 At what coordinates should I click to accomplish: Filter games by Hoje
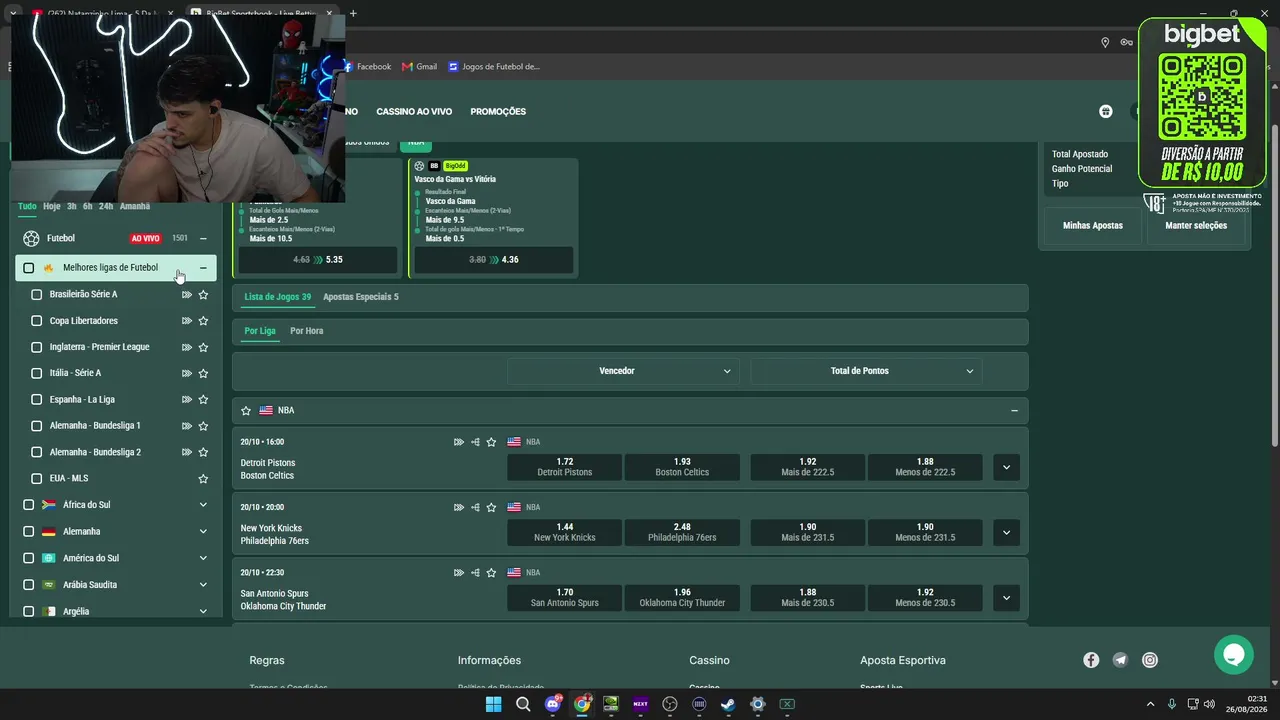pyautogui.click(x=52, y=206)
